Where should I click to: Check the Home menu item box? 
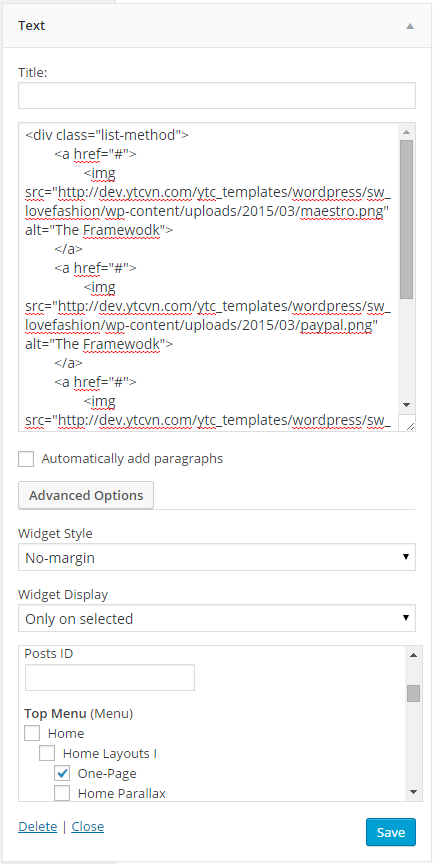click(32, 733)
